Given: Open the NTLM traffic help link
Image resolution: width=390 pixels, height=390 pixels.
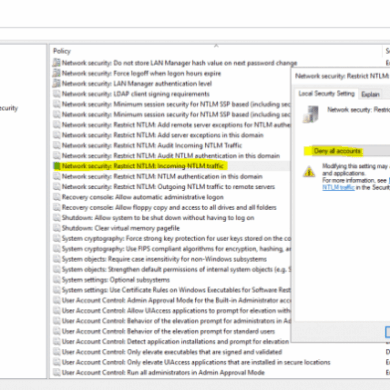Looking at the screenshot, I should tap(338, 188).
